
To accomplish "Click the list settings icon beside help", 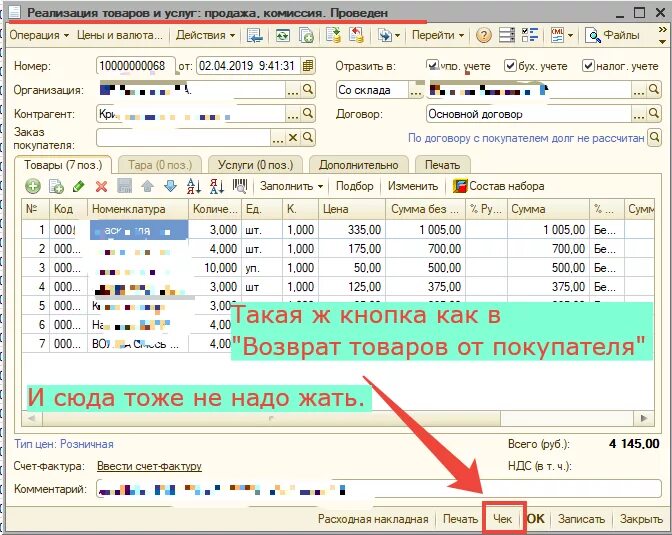I will click(507, 36).
